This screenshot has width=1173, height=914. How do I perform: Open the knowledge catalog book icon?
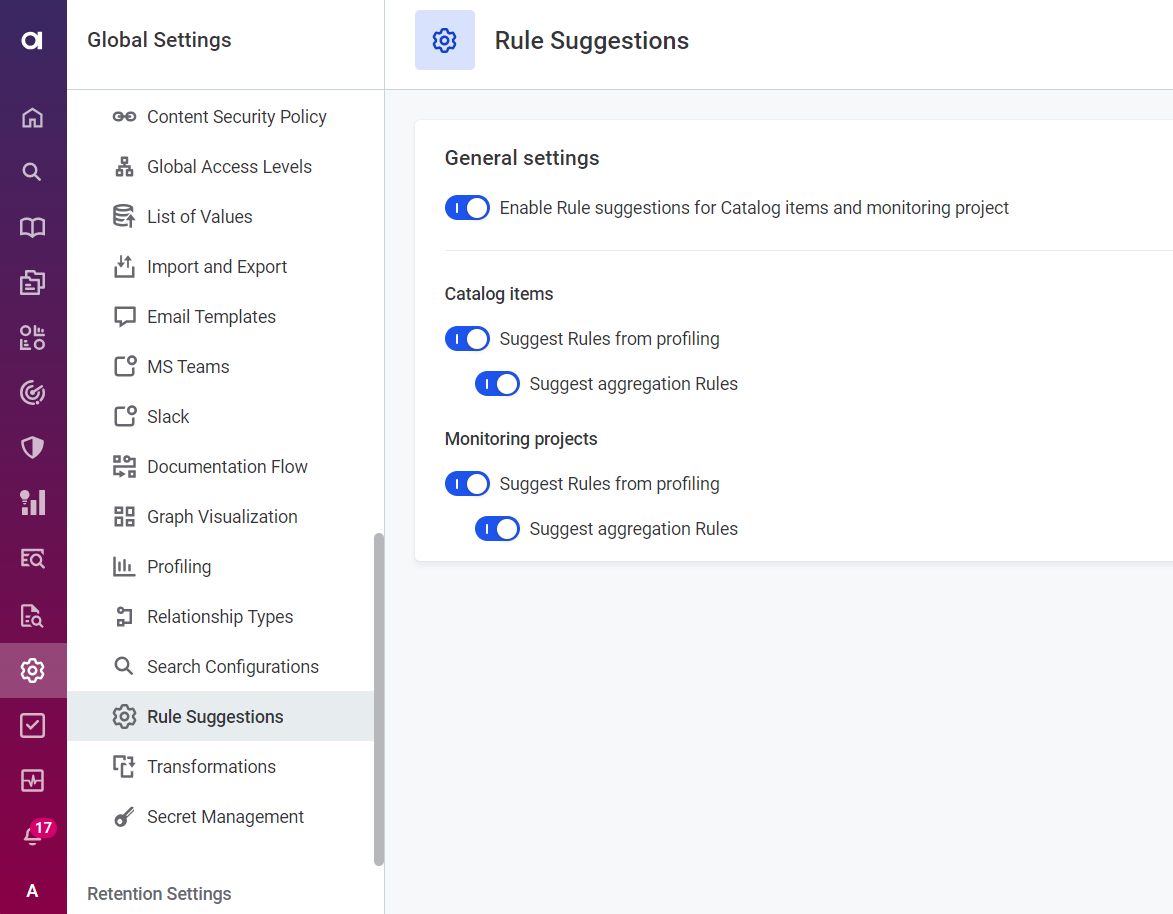(32, 228)
